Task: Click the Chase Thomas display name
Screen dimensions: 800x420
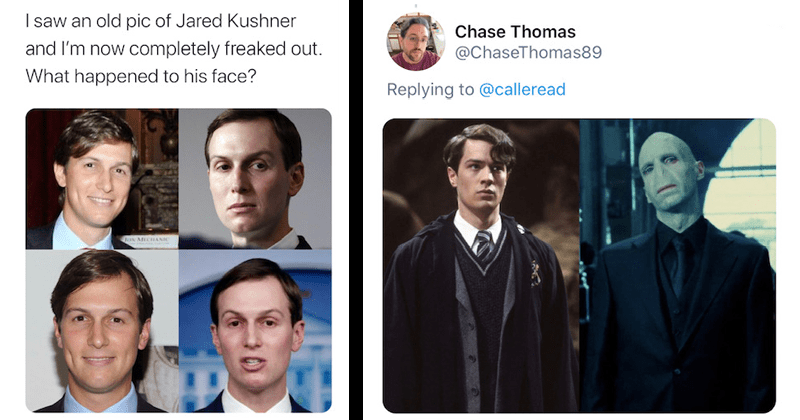Action: click(x=515, y=32)
